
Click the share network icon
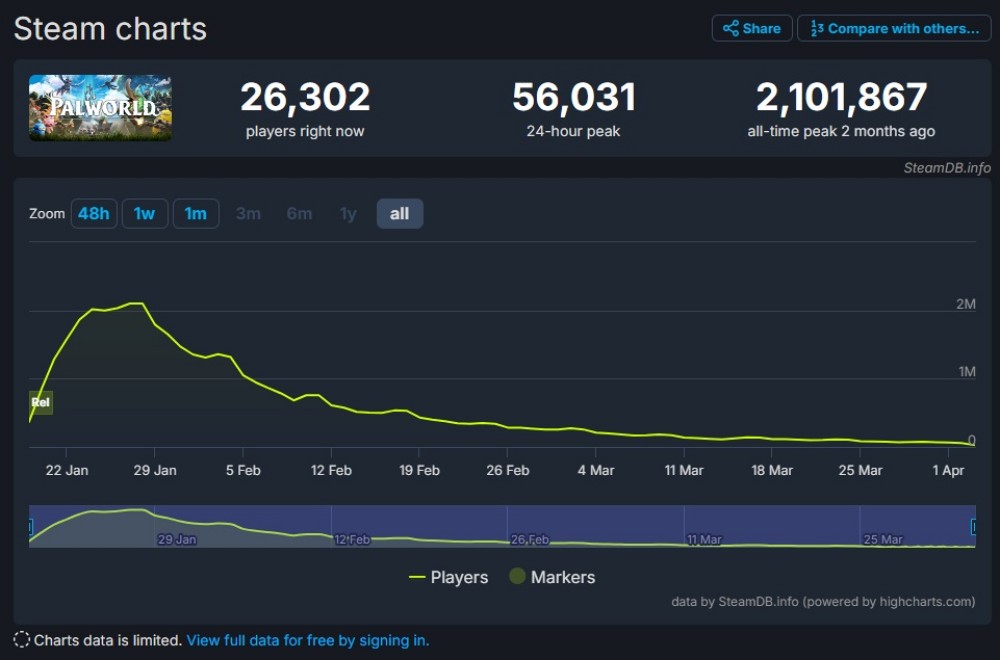pos(731,29)
